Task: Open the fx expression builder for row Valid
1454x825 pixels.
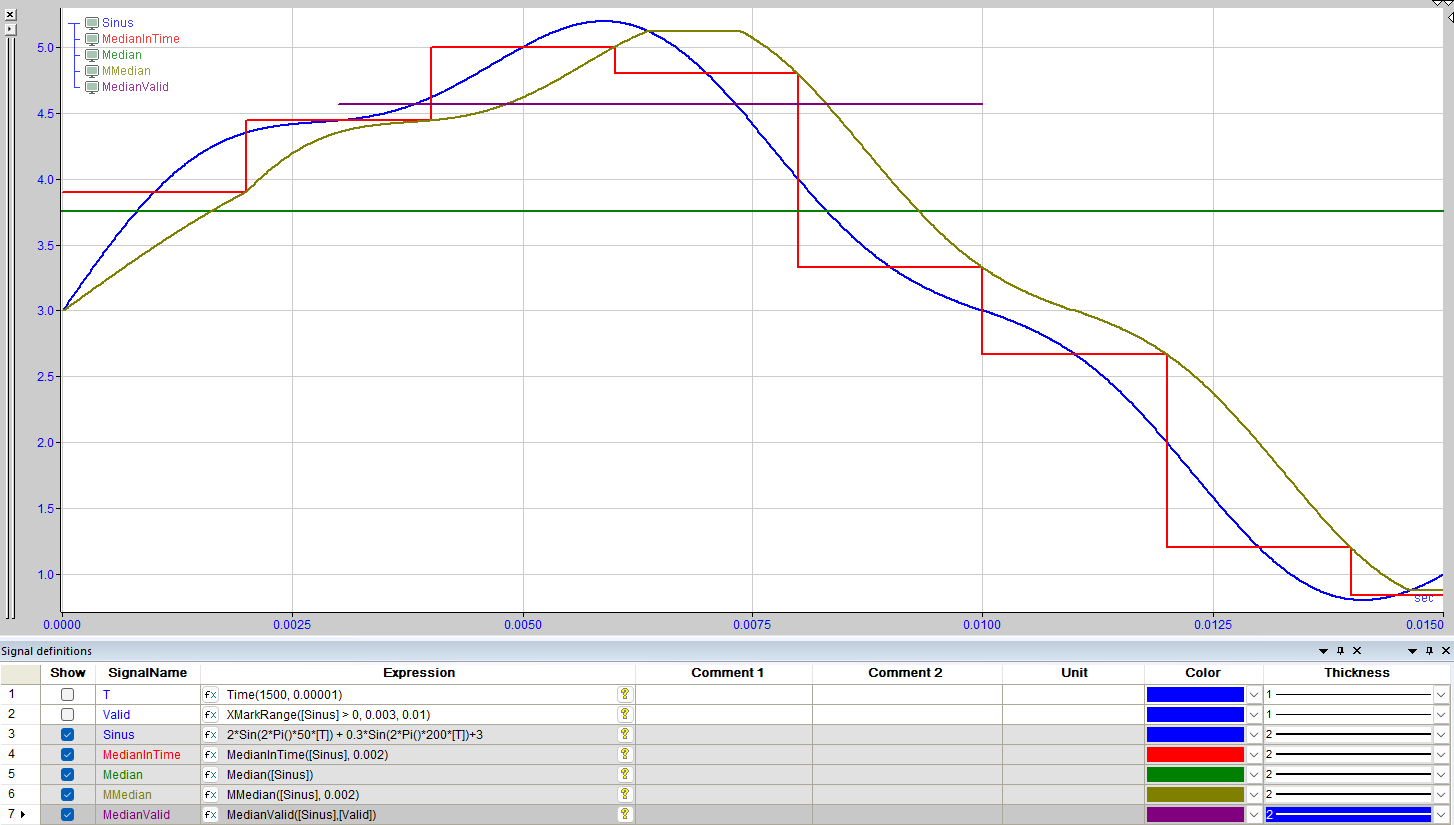Action: 211,714
